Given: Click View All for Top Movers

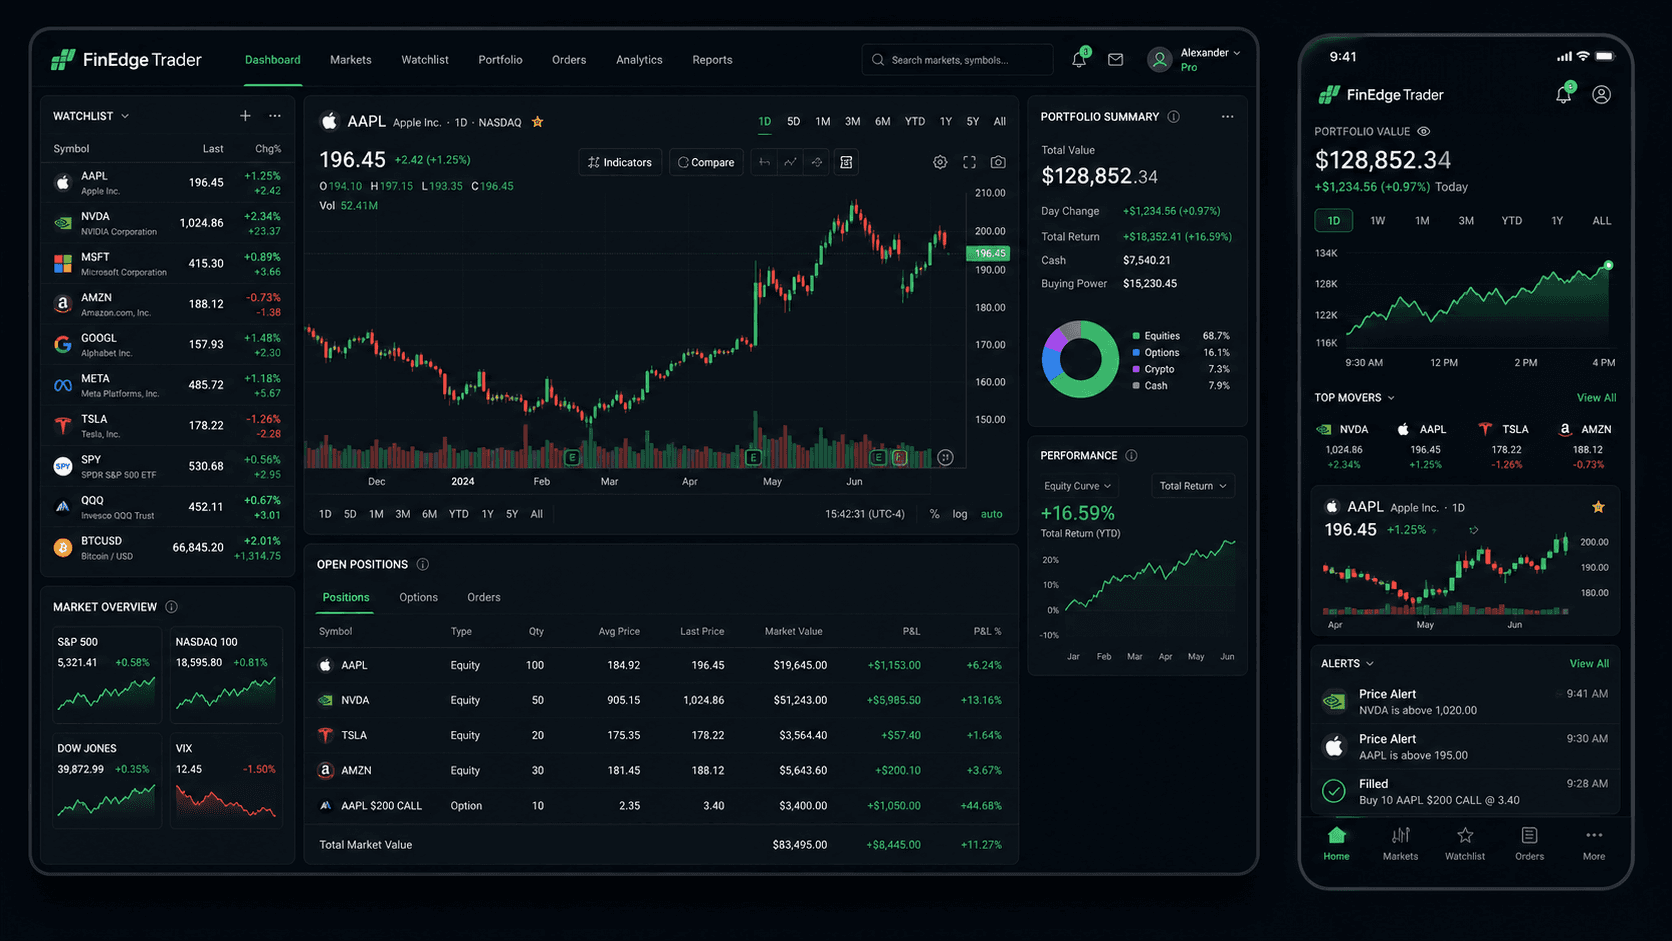Looking at the screenshot, I should click(1596, 398).
